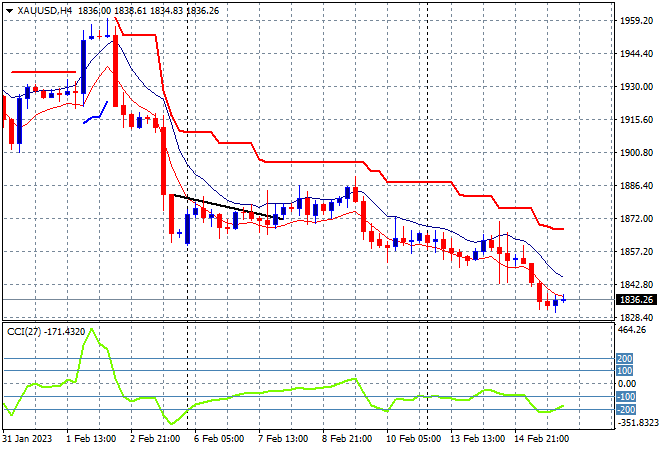Screen dimensions: 660x450
Task: Click the last blue candle at chart end
Action: pyautogui.click(x=556, y=303)
